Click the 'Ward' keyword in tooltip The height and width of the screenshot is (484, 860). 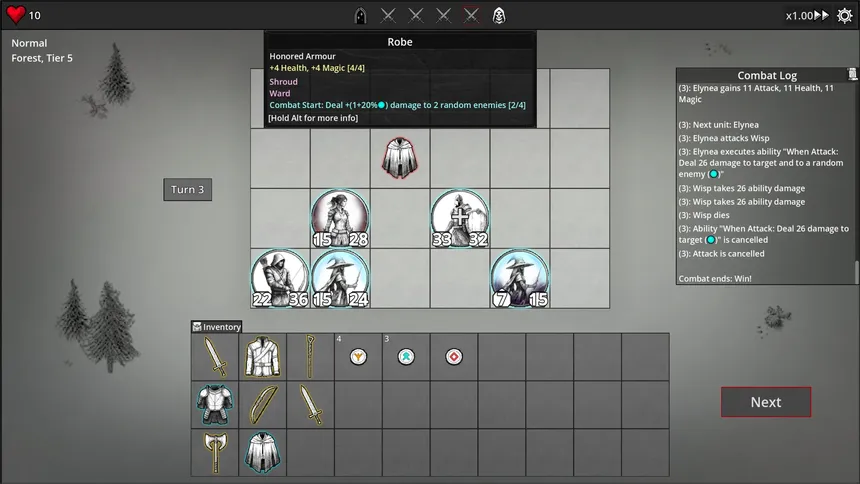tap(280, 93)
